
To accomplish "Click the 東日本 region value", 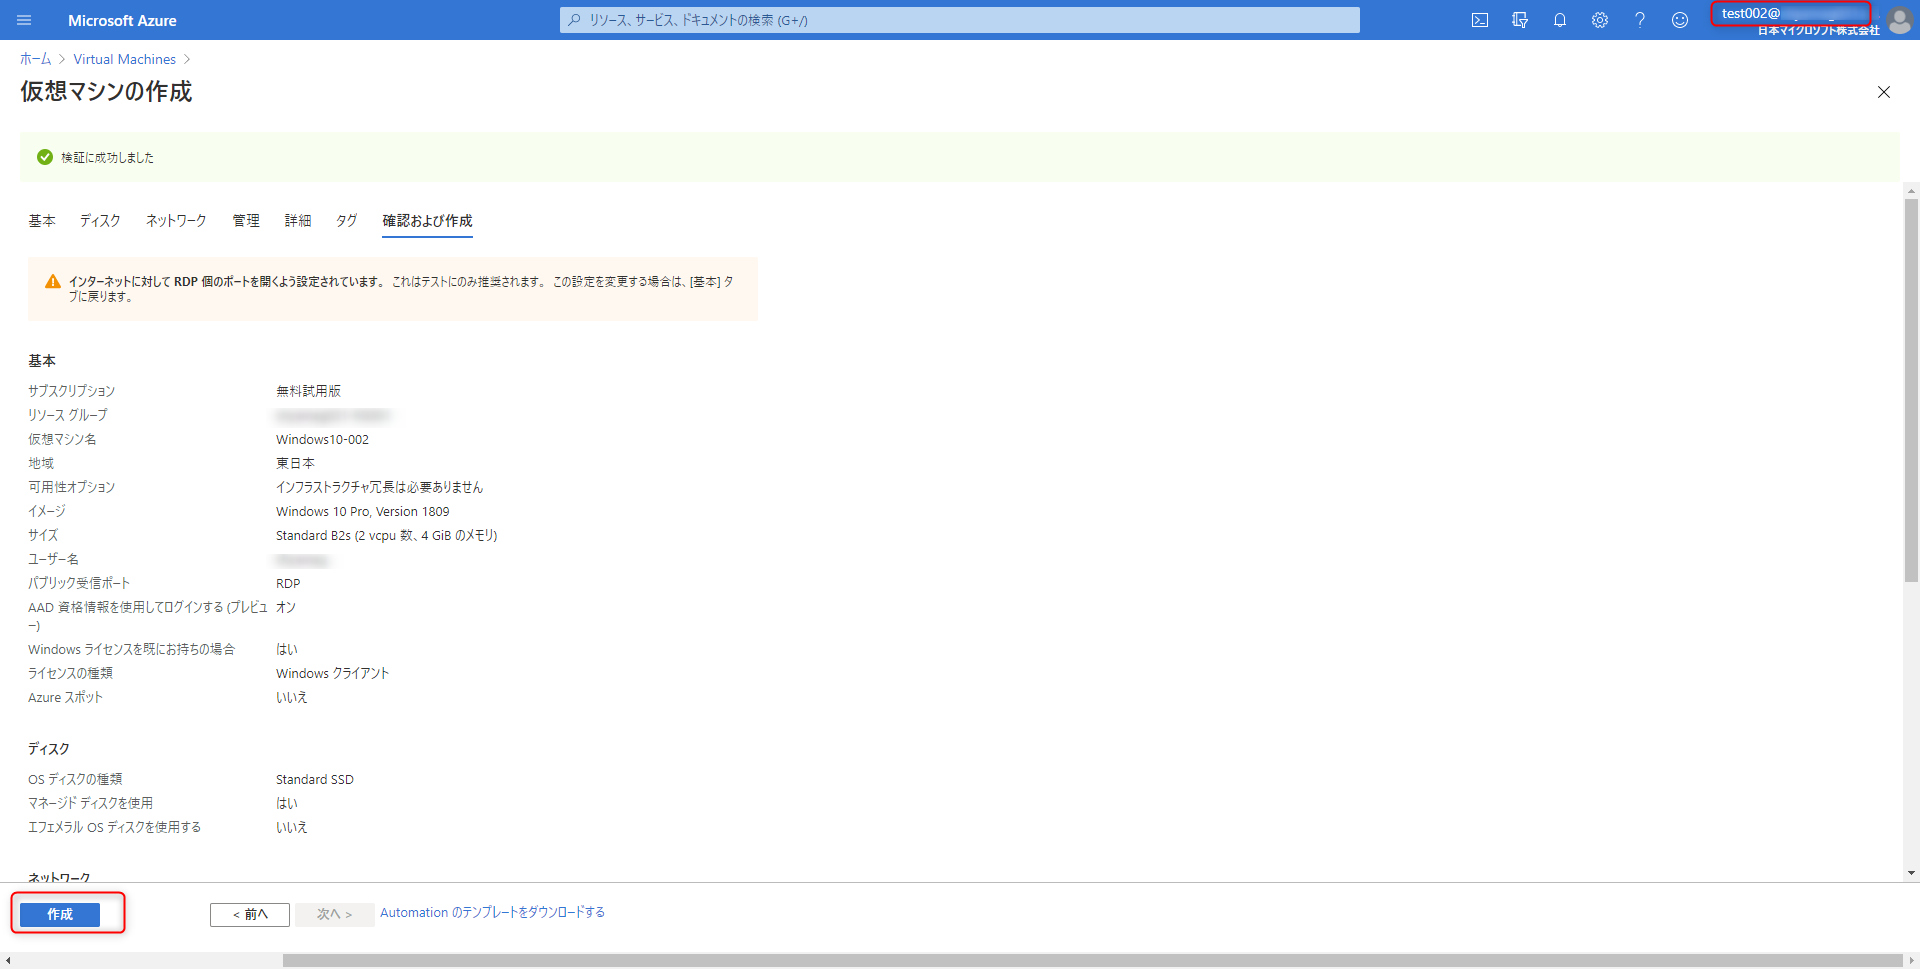I will 295,464.
